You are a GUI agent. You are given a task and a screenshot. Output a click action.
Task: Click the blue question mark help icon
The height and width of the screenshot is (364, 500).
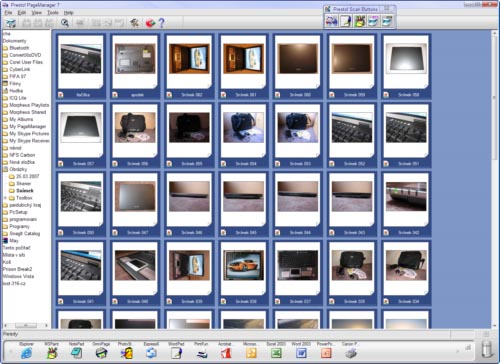tap(161, 23)
